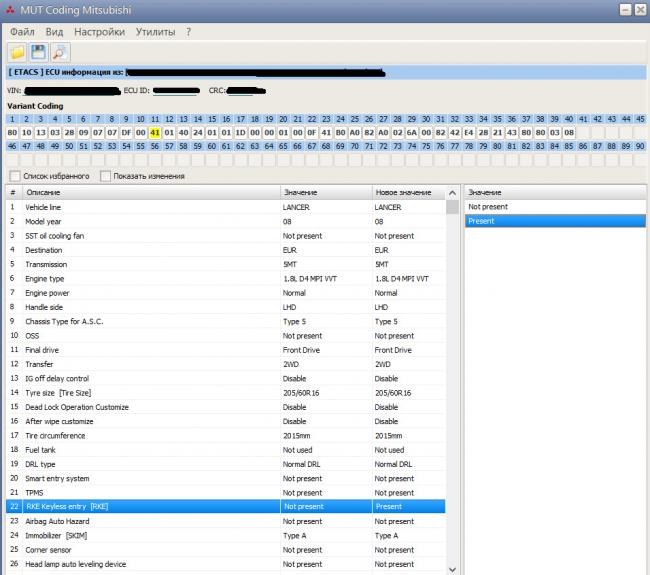Screen dimensions: 650x575
Task: Click the 'Новое значение' column header
Action: pos(403,192)
